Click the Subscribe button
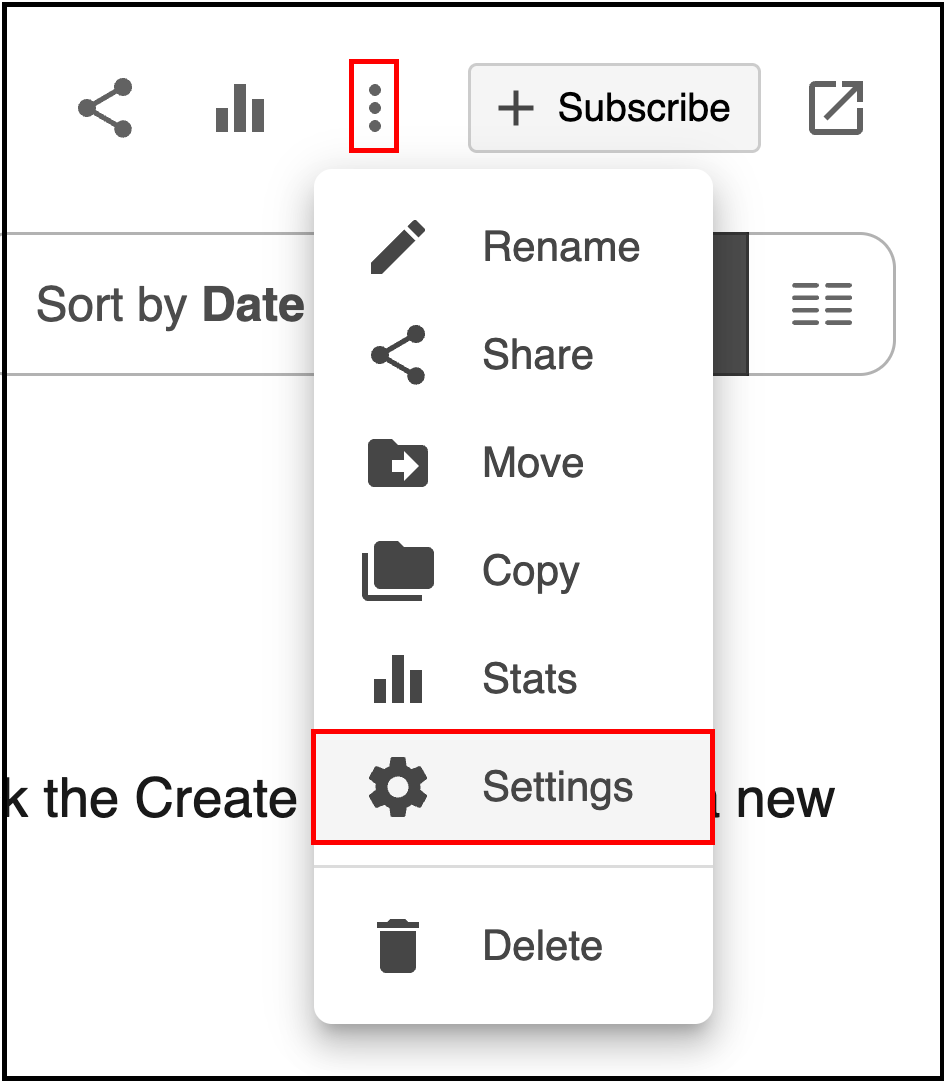This screenshot has width=944, height=1082. pyautogui.click(x=614, y=108)
